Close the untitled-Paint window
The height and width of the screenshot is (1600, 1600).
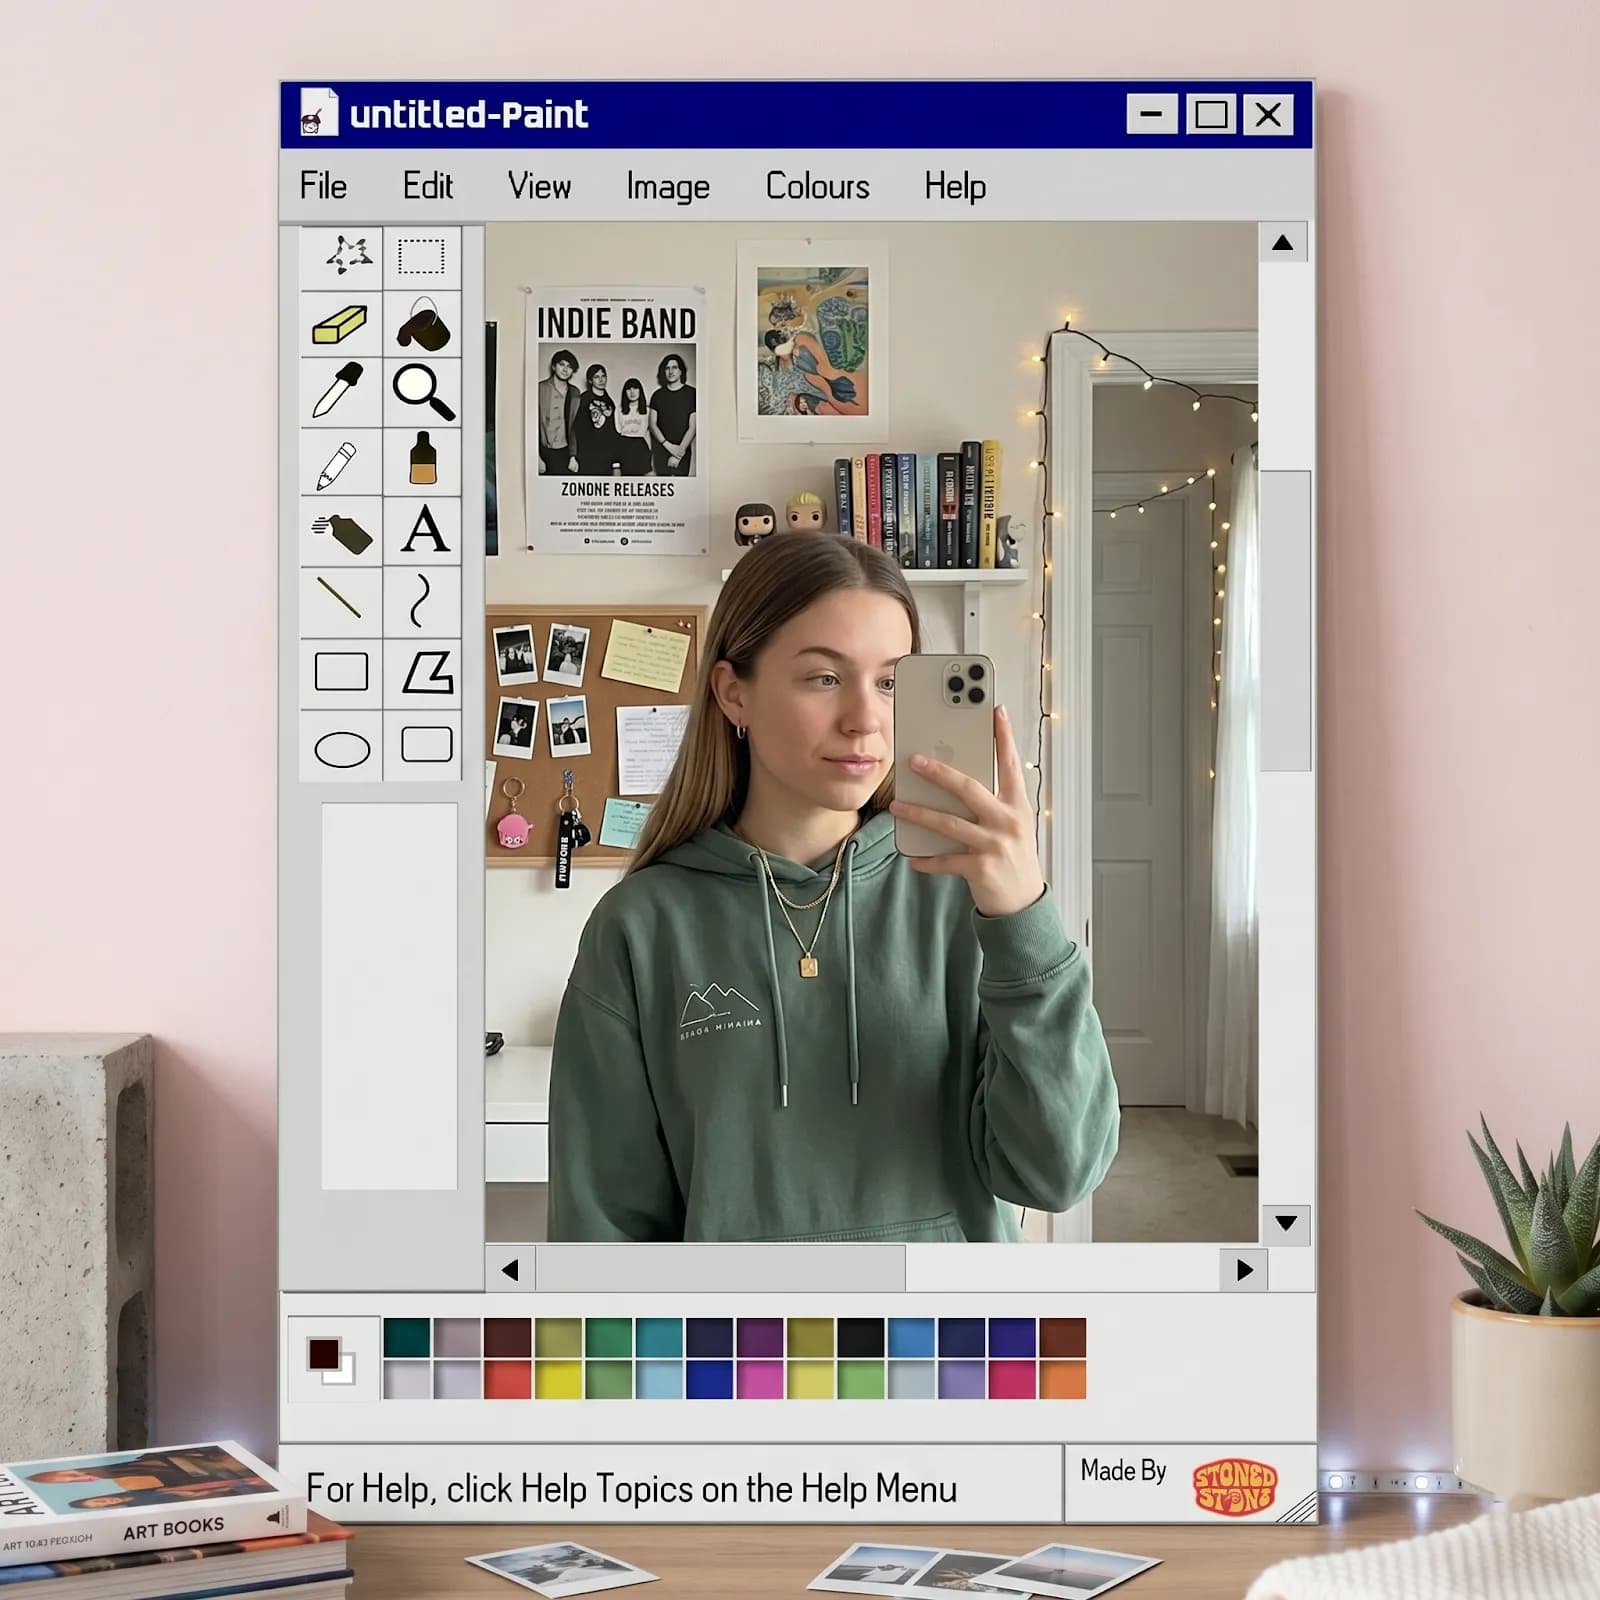click(x=1268, y=114)
